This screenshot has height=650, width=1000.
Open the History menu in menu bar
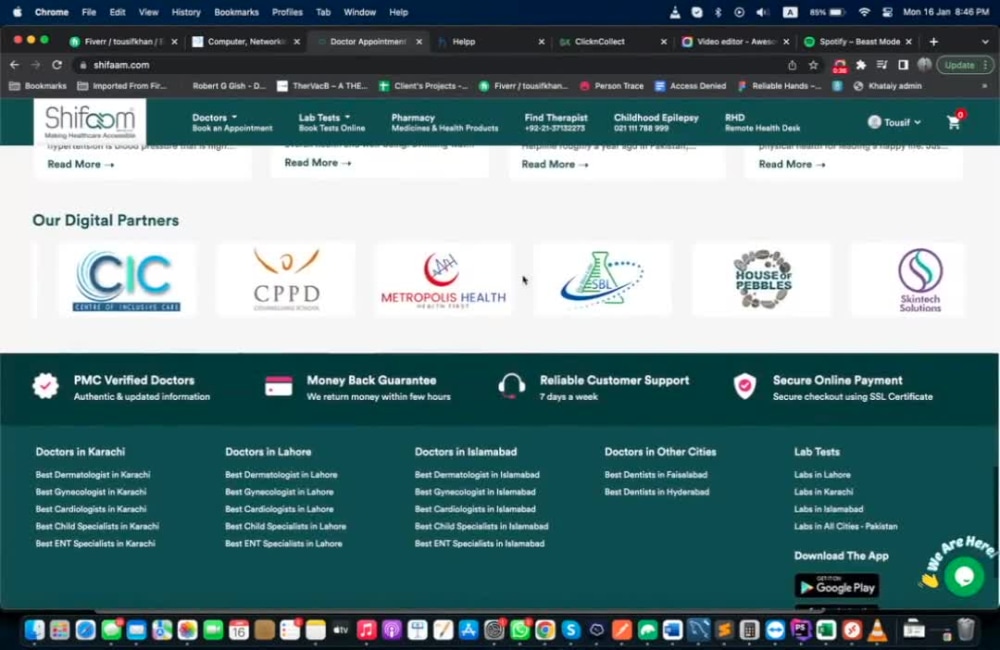(186, 12)
